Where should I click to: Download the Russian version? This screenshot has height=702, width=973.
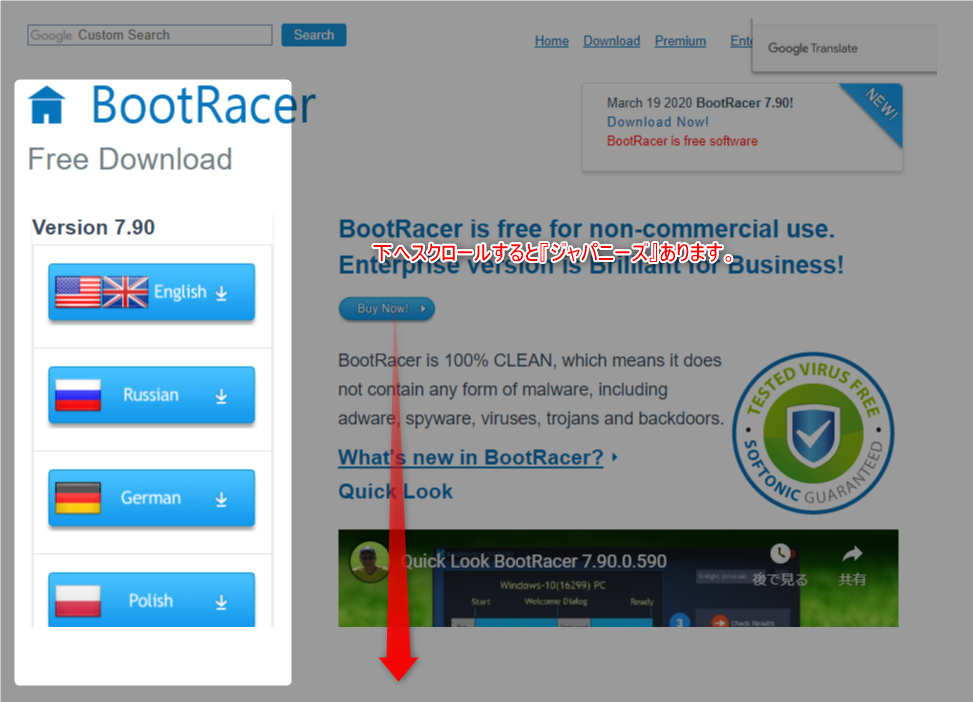[151, 395]
